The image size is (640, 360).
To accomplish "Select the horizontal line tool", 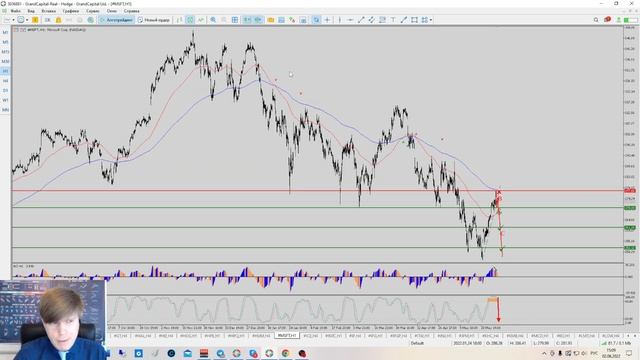I will click(x=350, y=20).
